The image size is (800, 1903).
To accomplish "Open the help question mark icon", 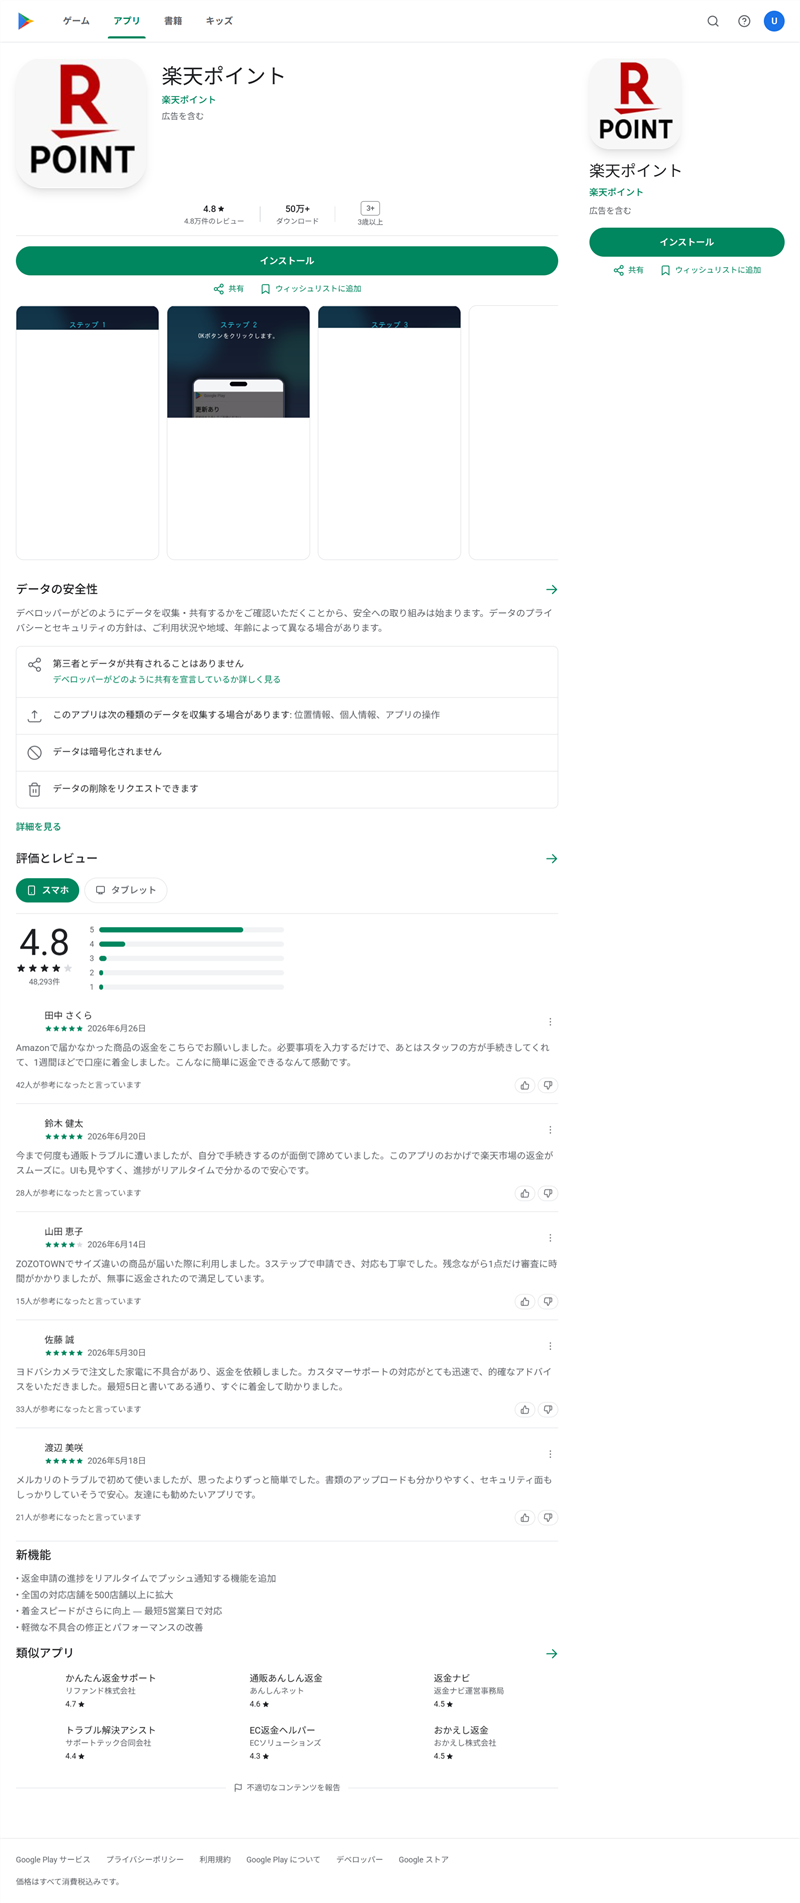I will point(744,21).
